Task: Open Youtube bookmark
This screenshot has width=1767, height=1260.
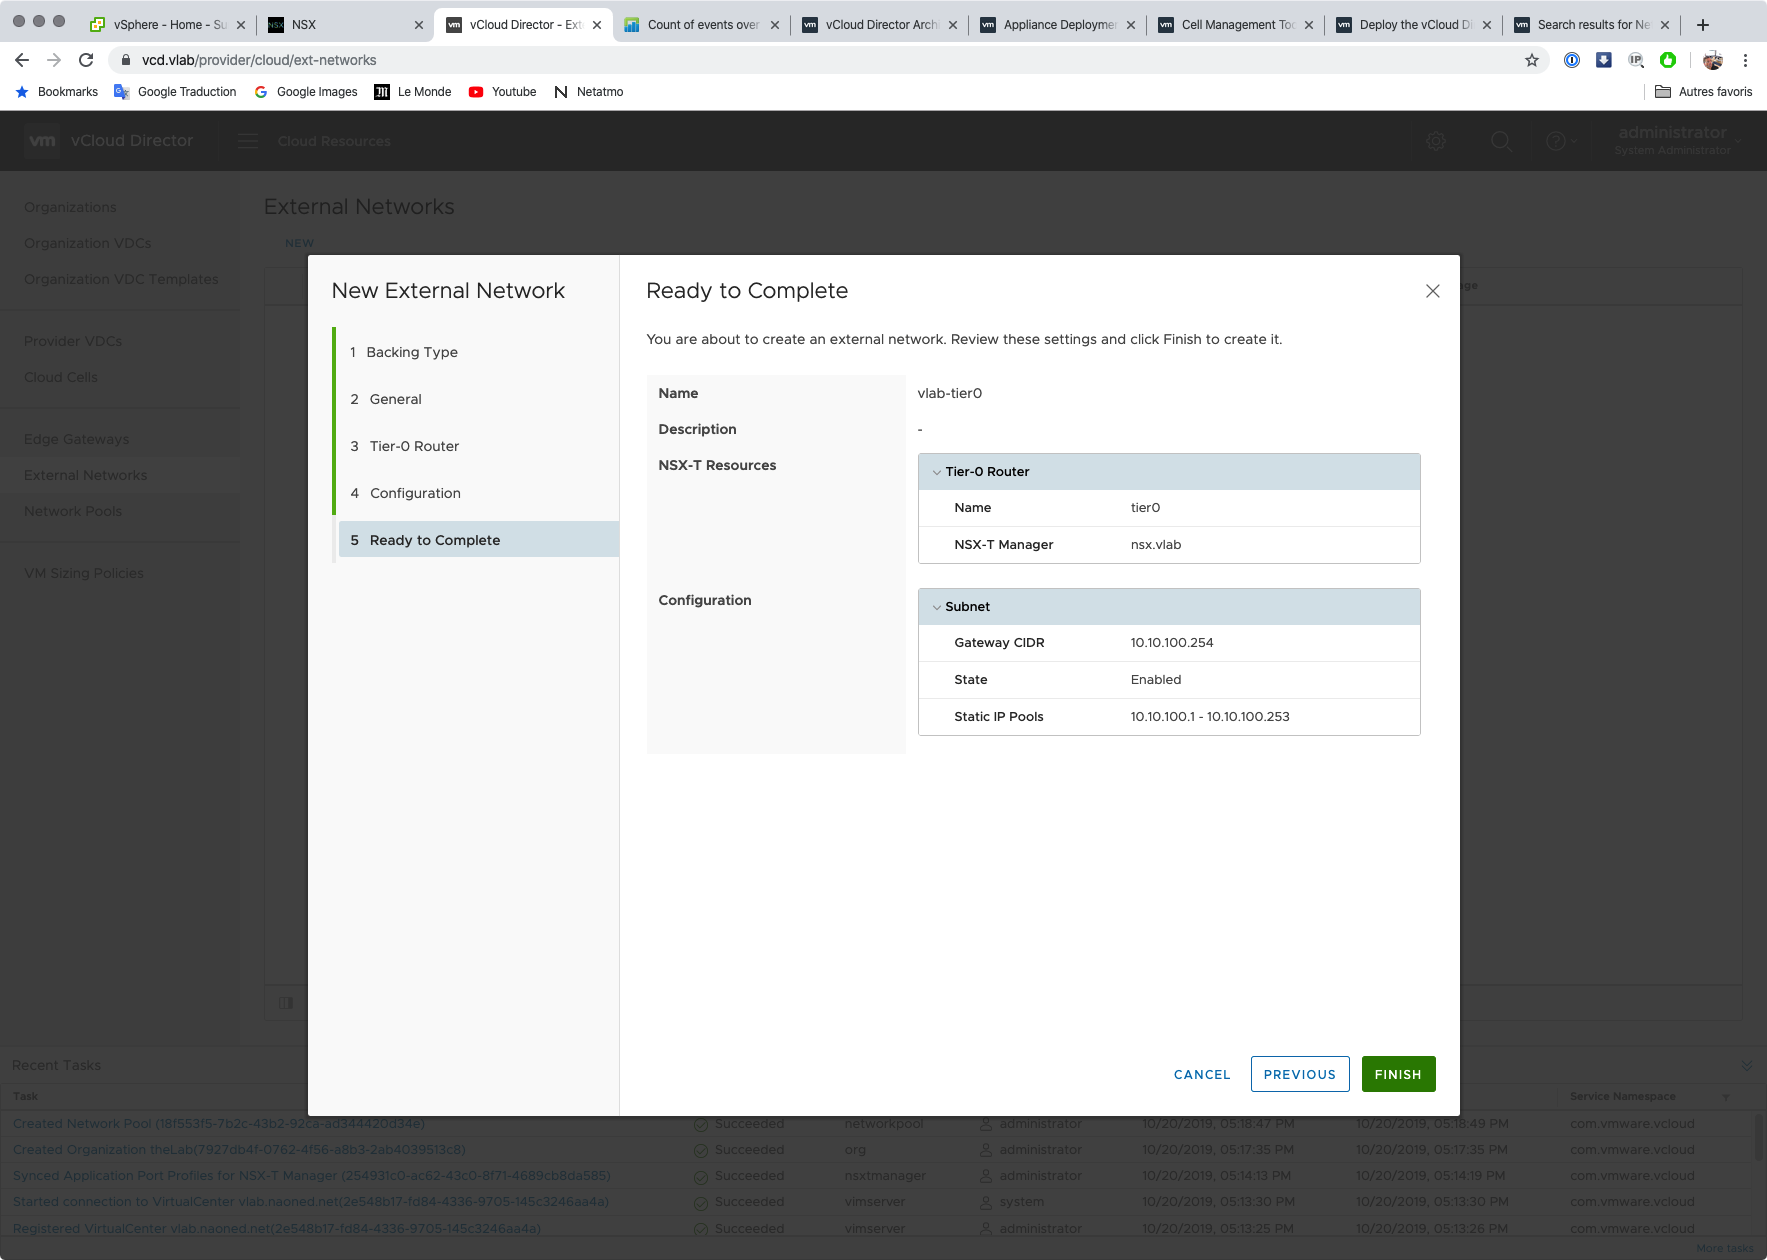Action: (502, 92)
